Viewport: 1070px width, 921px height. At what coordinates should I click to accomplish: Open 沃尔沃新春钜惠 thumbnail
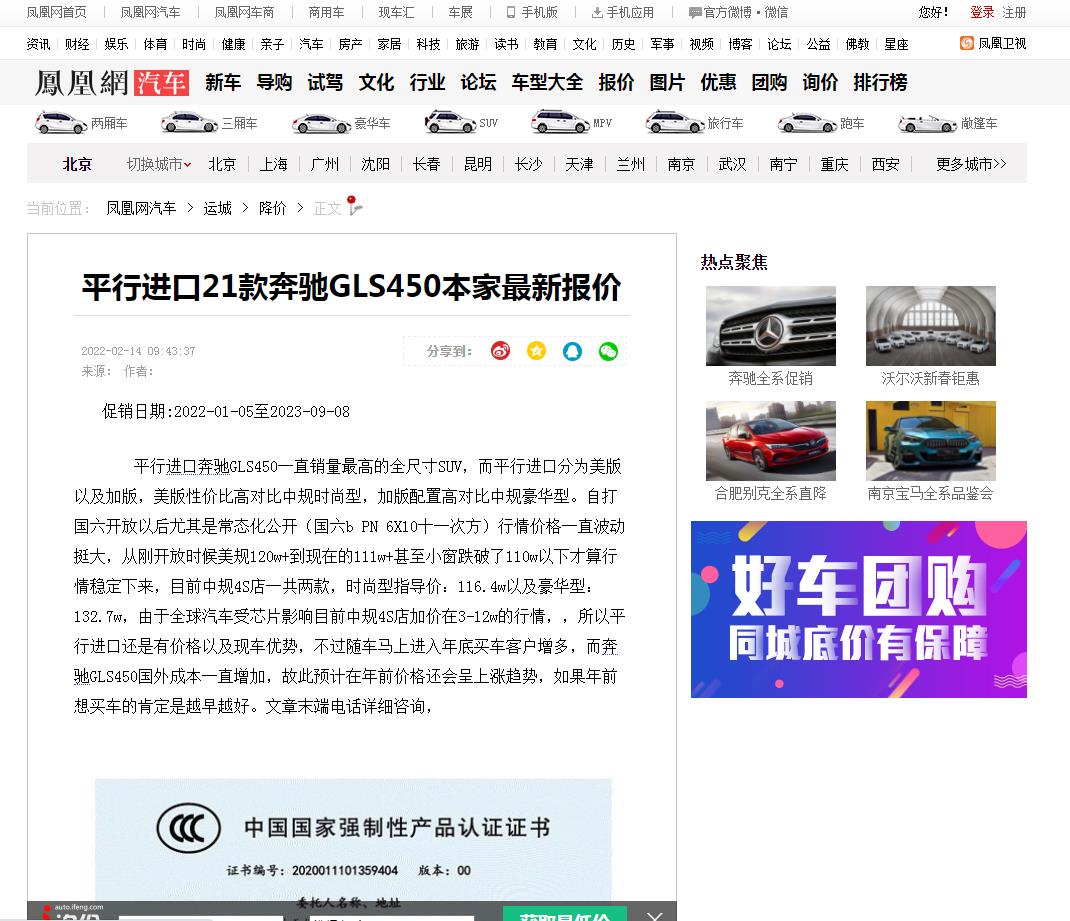pos(931,326)
